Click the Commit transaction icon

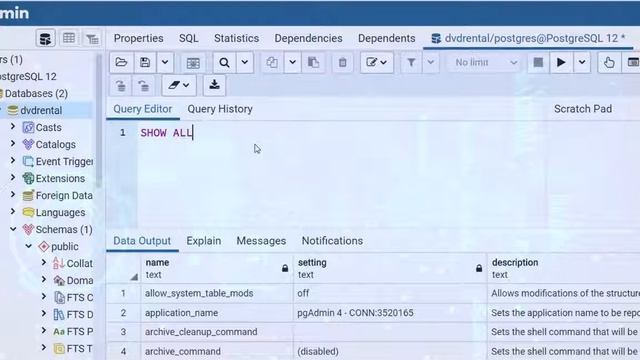click(121, 86)
